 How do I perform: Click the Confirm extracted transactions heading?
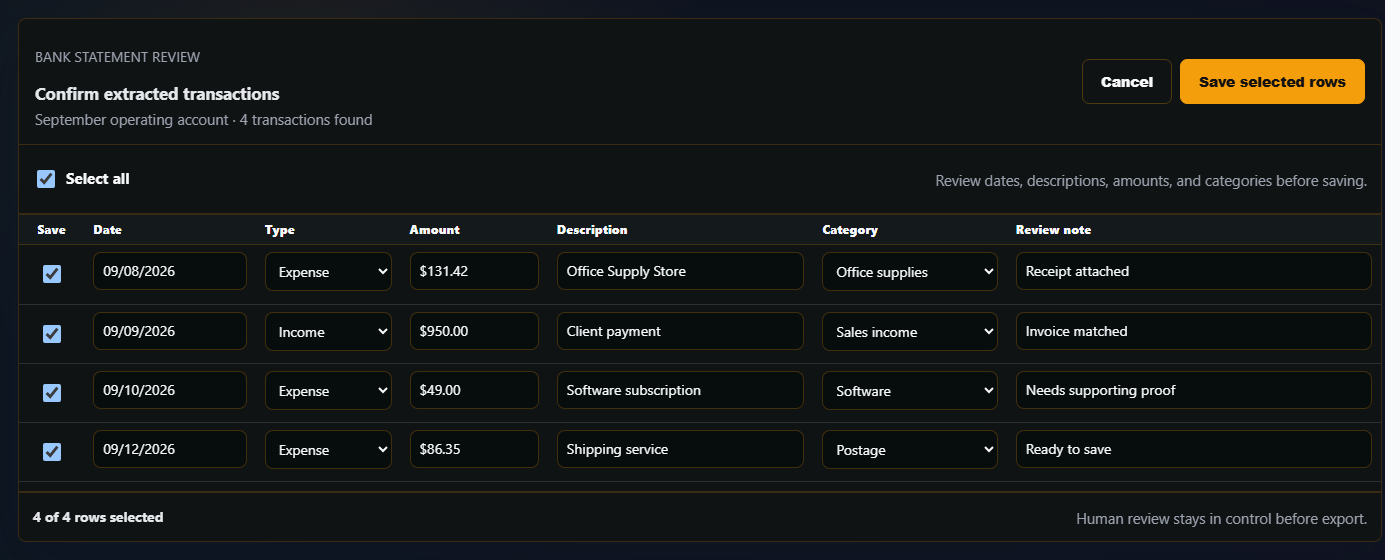(x=157, y=94)
